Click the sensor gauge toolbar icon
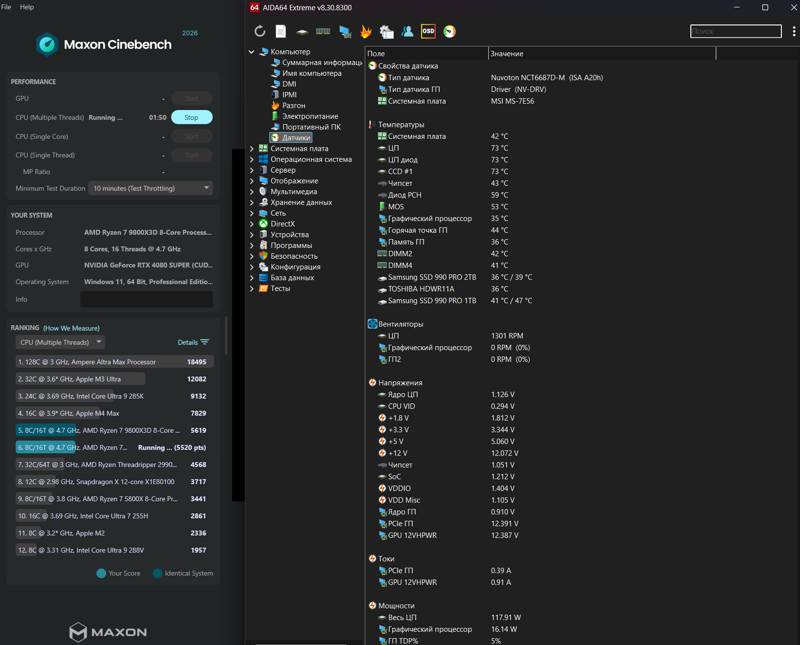This screenshot has width=800, height=645. click(449, 32)
